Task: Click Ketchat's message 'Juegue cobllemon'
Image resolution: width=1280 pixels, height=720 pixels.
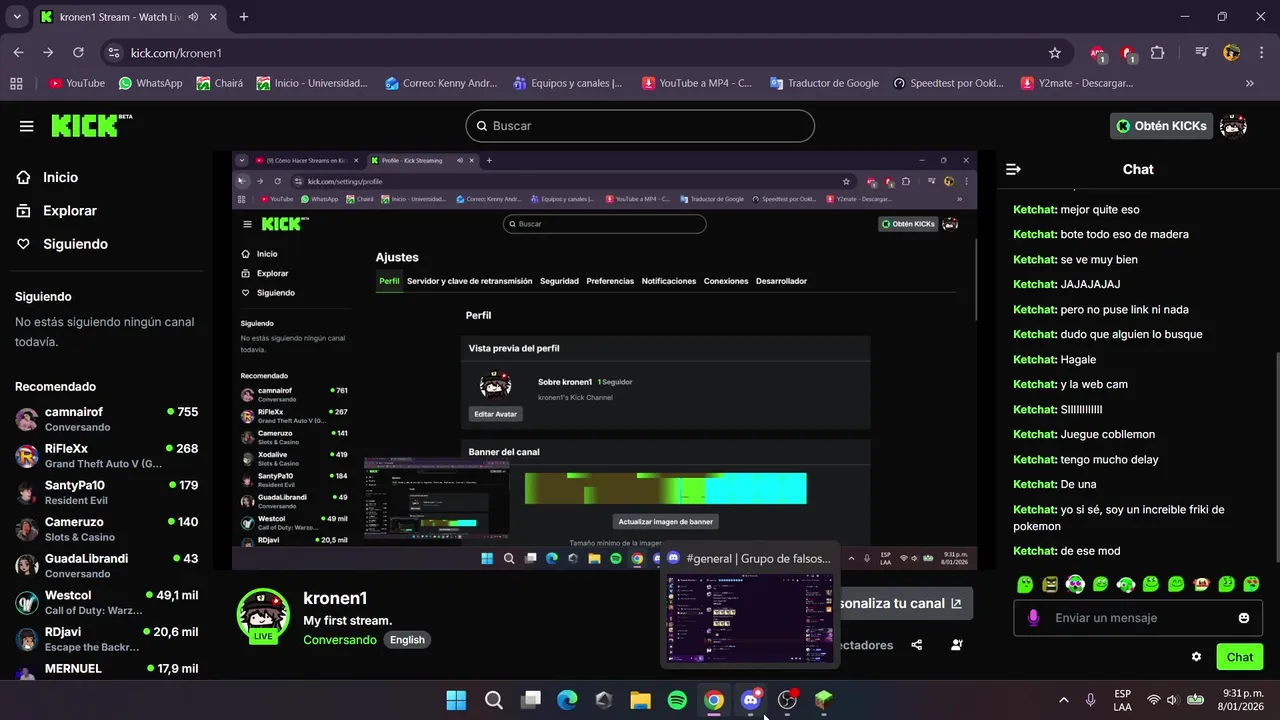Action: [x=1084, y=434]
